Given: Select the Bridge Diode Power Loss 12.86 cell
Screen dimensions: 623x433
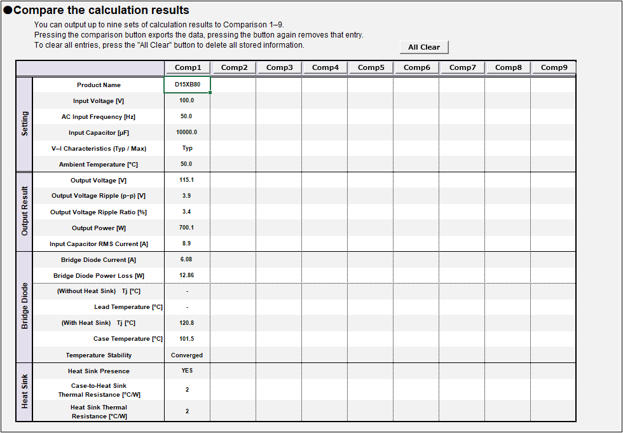Looking at the screenshot, I should tap(187, 275).
